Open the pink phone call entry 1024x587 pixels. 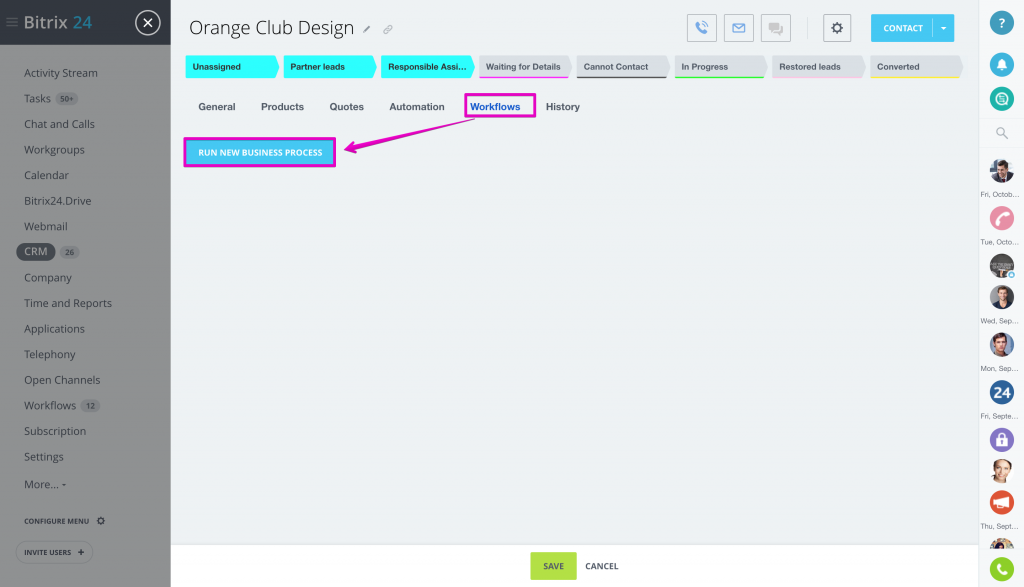pos(1001,218)
